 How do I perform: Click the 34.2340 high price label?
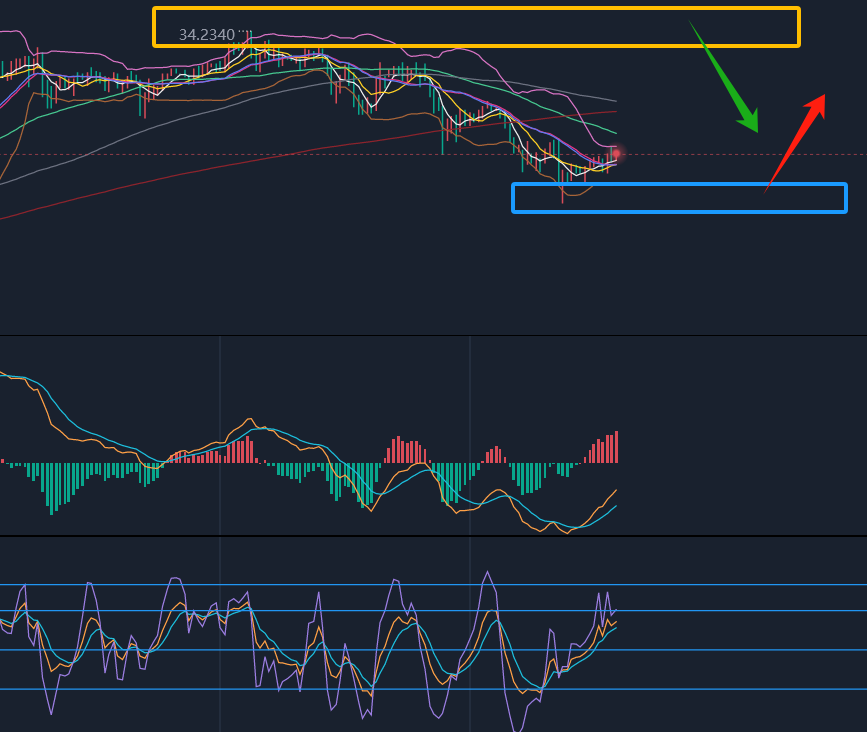point(207,35)
